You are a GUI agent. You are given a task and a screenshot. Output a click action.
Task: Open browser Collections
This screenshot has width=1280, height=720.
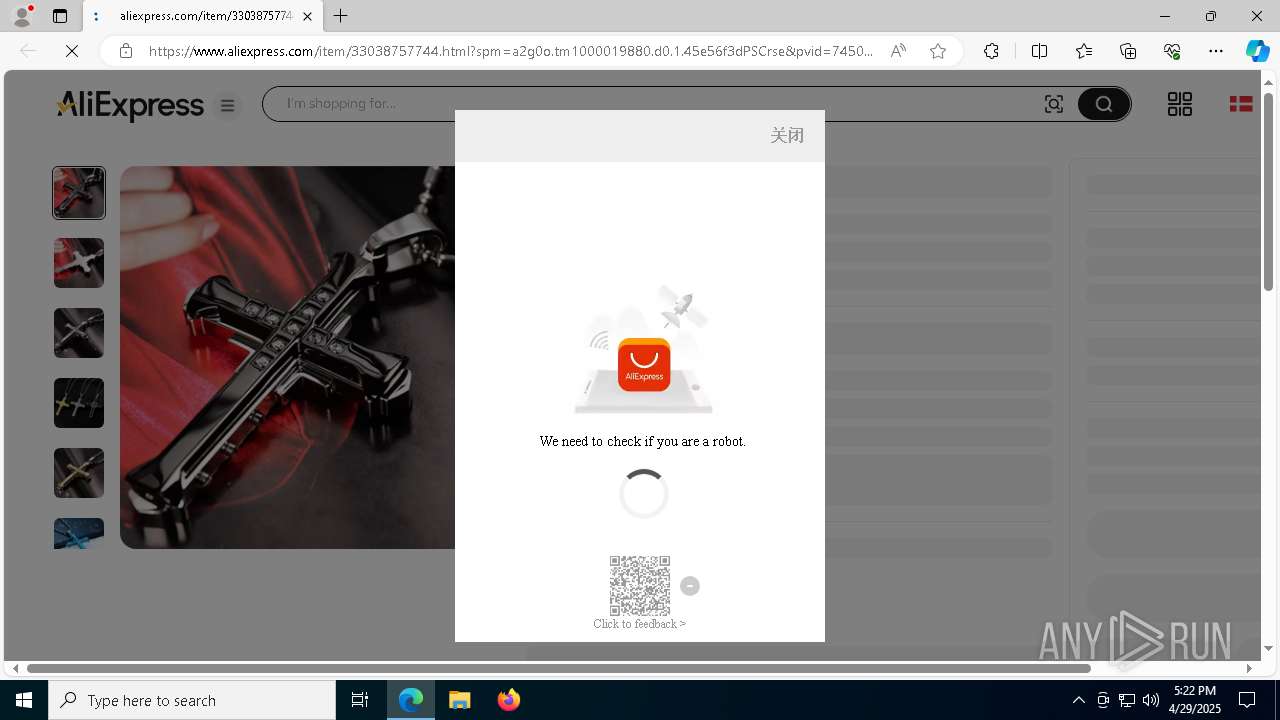[1128, 51]
